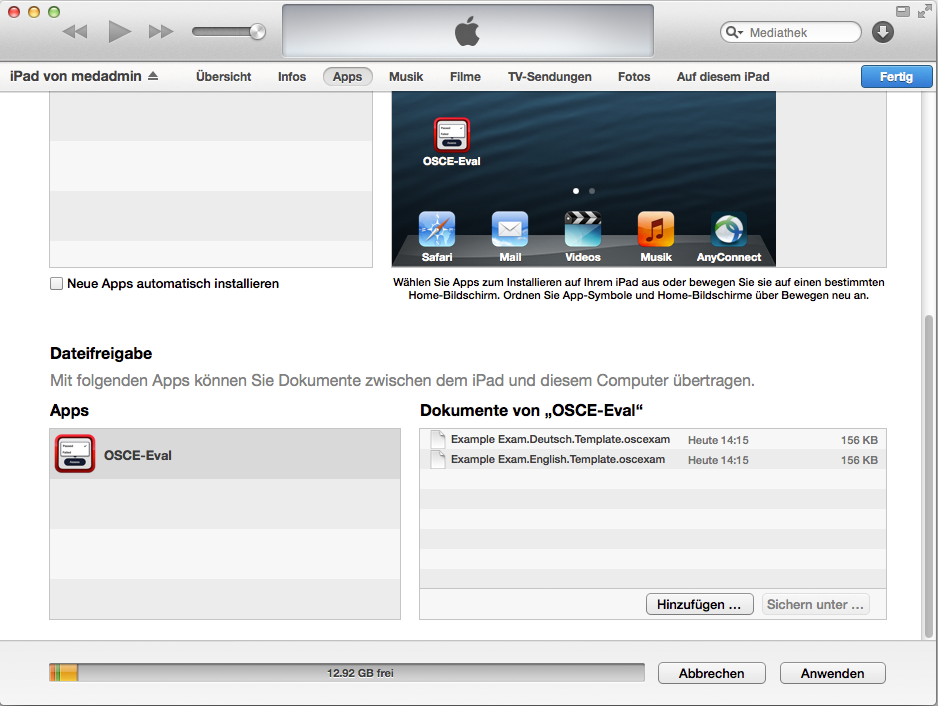Eject iPad von medadmin
The height and width of the screenshot is (706, 938).
pos(153,76)
